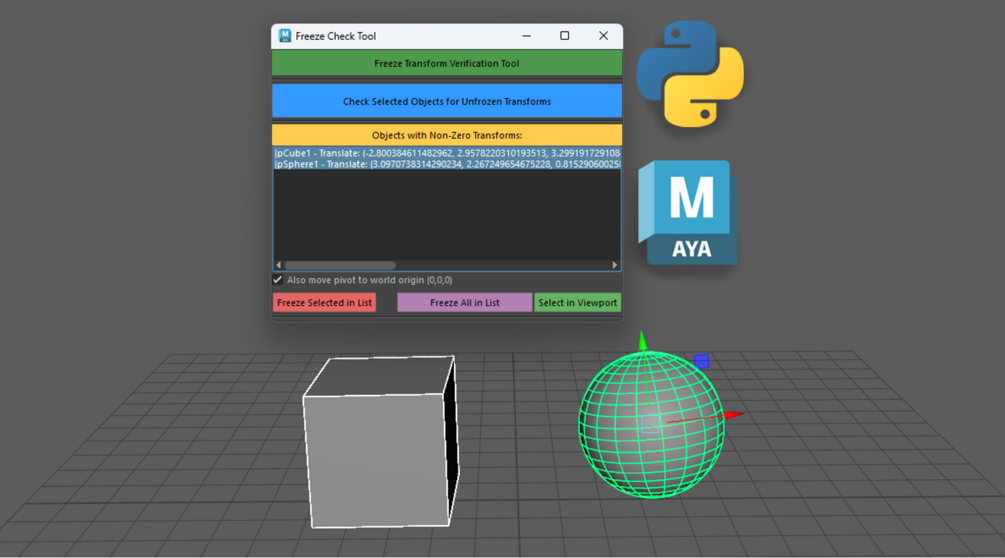Screen dimensions: 1005x558
Task: Click the sphere's center move manipulator square
Action: [651, 423]
